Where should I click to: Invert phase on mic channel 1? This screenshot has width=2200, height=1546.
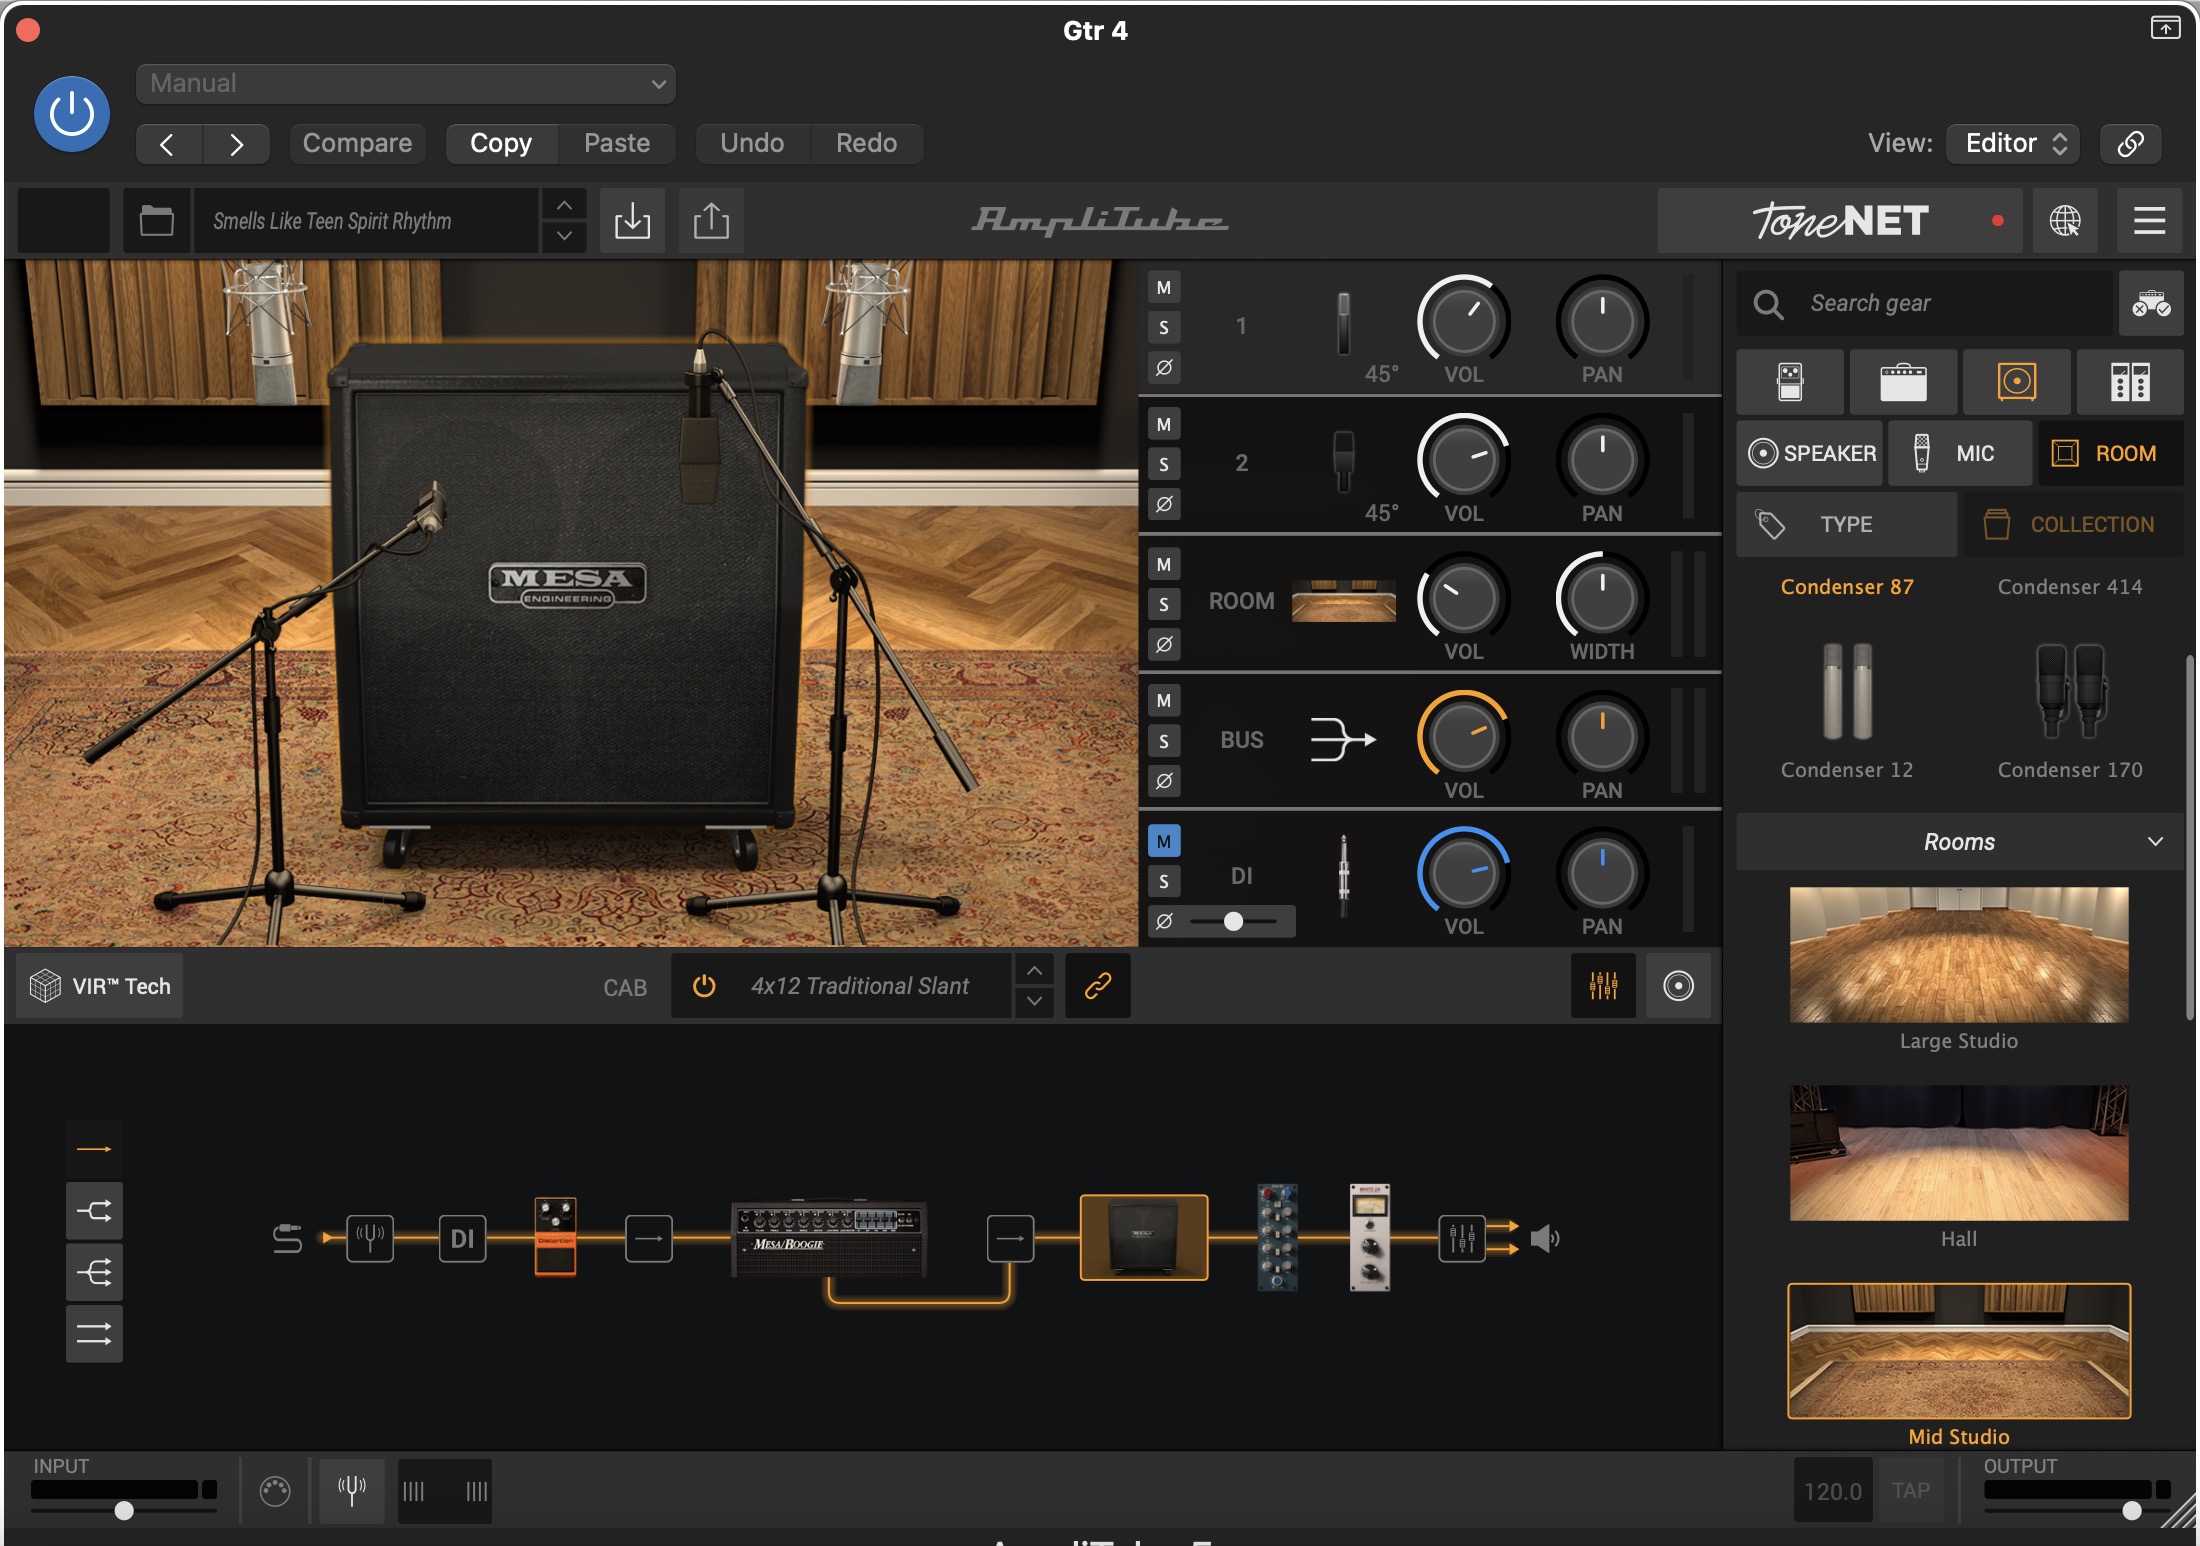pos(1164,367)
